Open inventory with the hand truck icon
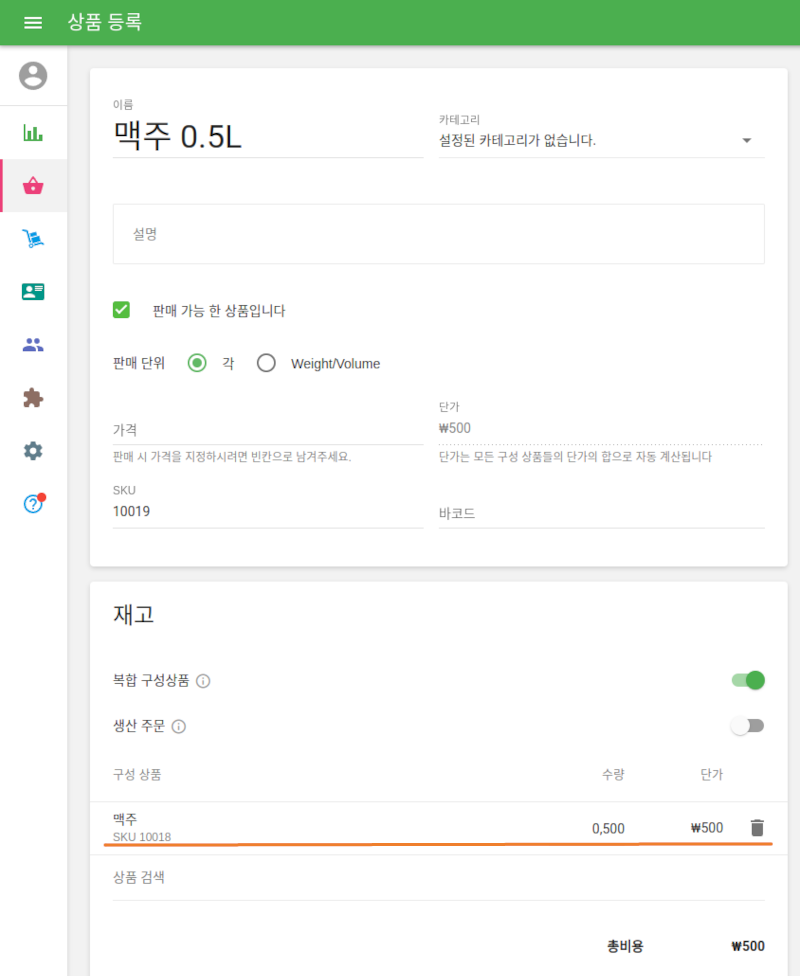The width and height of the screenshot is (800, 976). [33, 238]
